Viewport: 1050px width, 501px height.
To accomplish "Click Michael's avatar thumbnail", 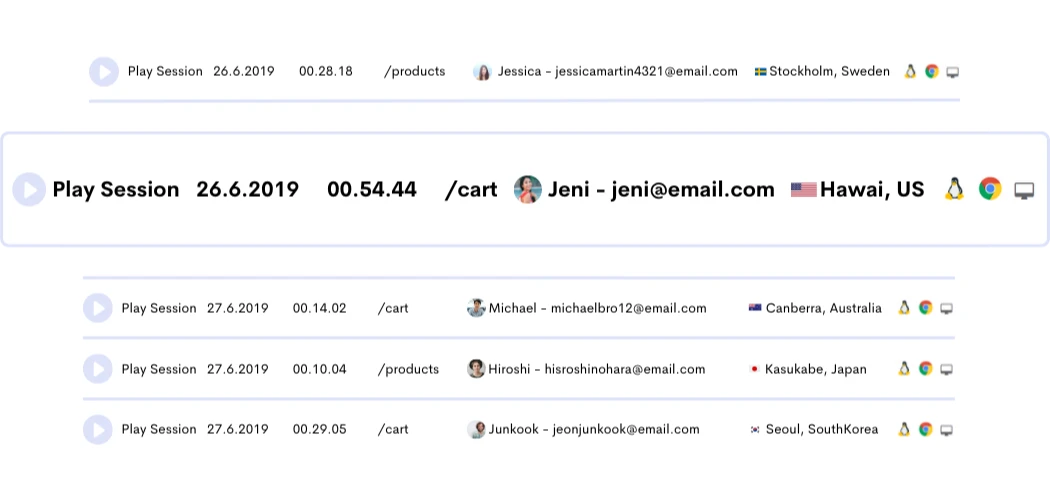I will tap(476, 308).
